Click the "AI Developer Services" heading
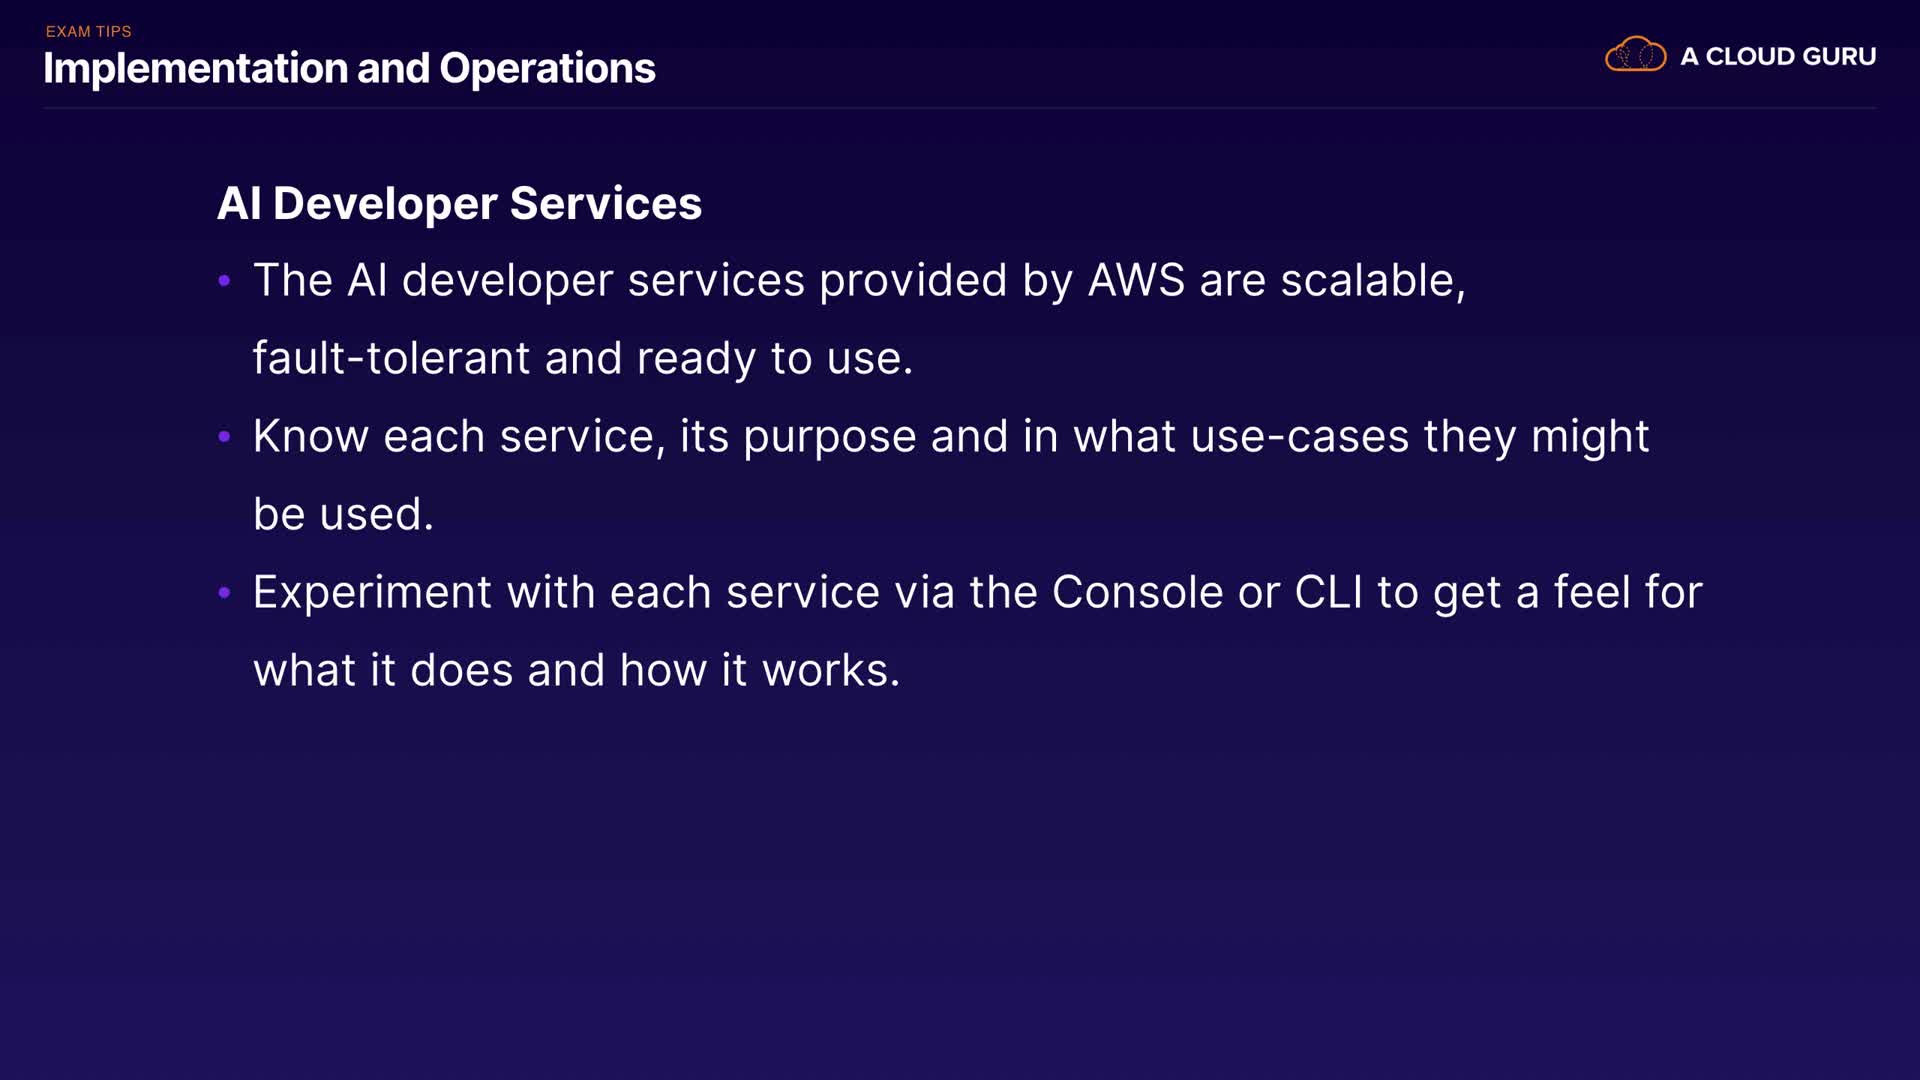 (x=459, y=204)
